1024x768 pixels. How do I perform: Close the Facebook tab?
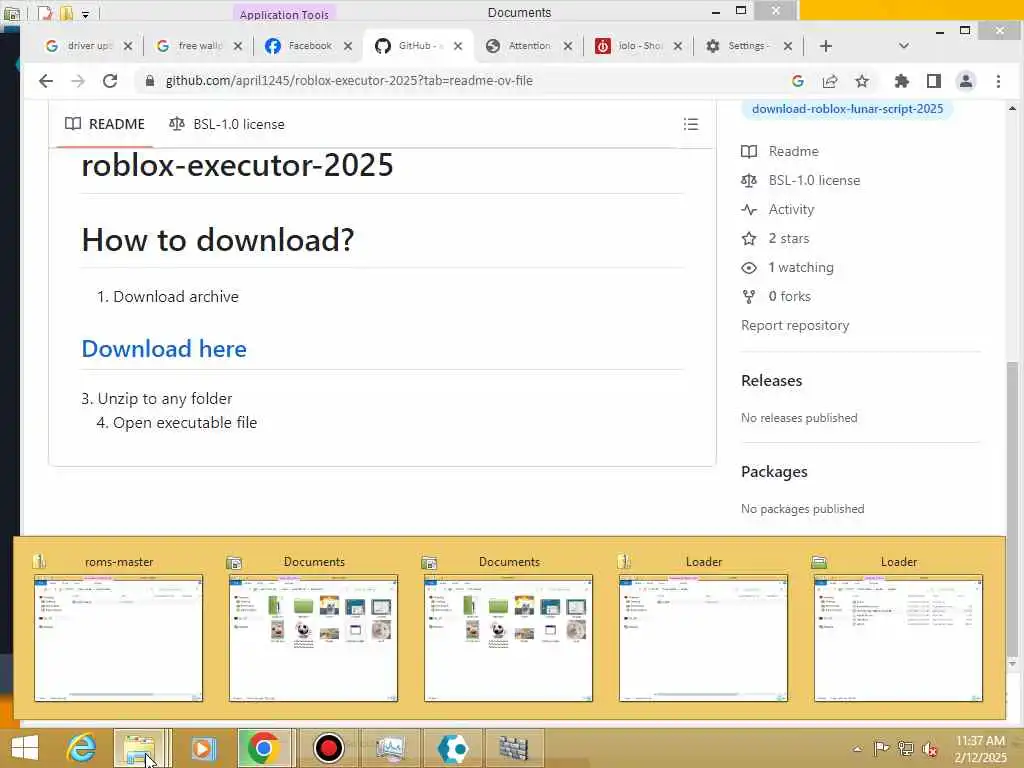click(348, 46)
